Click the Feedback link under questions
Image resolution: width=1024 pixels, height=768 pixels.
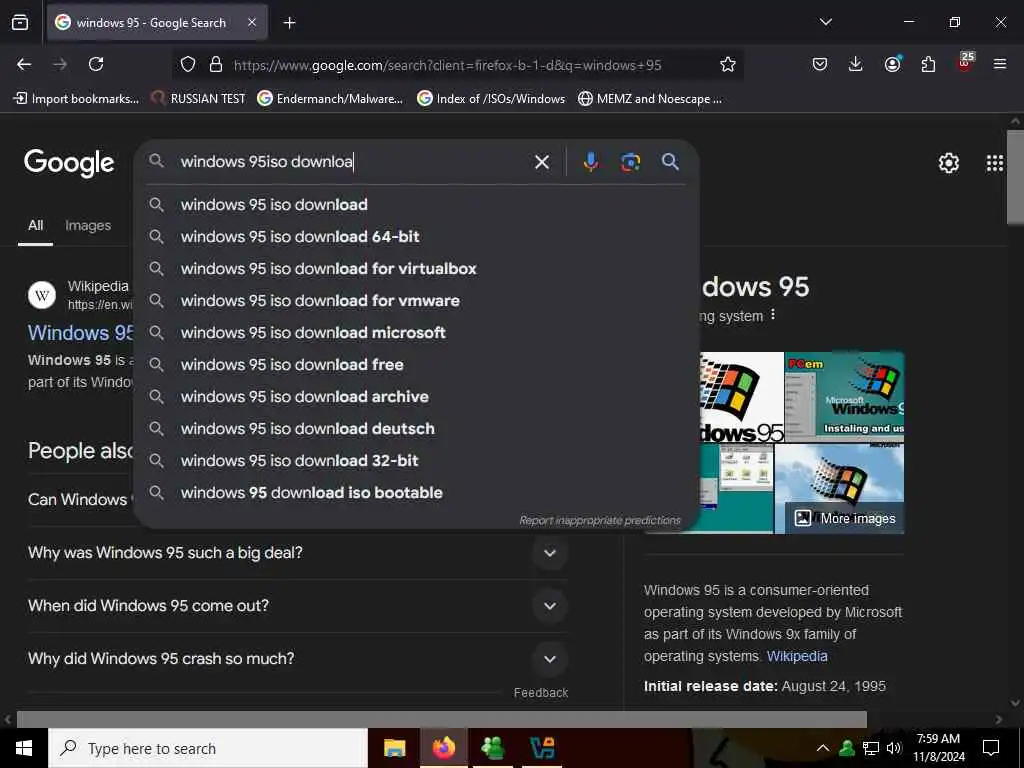(x=541, y=692)
